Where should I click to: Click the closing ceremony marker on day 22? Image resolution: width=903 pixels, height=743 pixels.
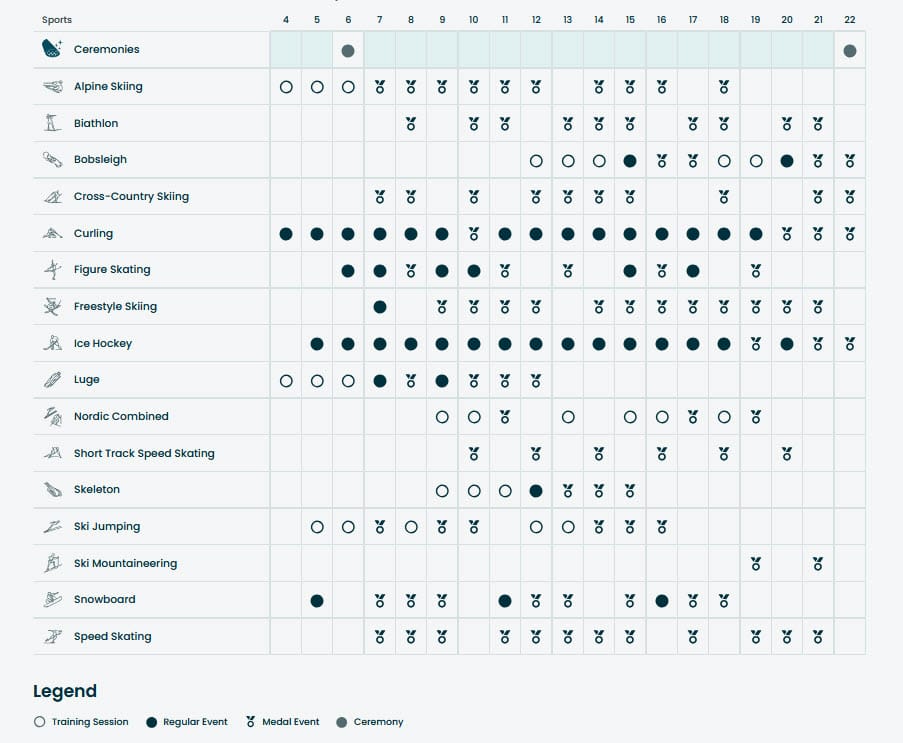click(850, 51)
